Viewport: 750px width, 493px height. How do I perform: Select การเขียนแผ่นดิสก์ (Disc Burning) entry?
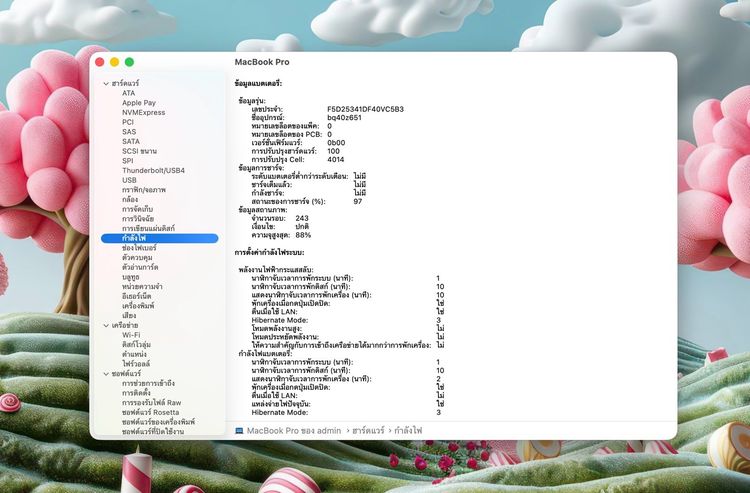point(148,229)
